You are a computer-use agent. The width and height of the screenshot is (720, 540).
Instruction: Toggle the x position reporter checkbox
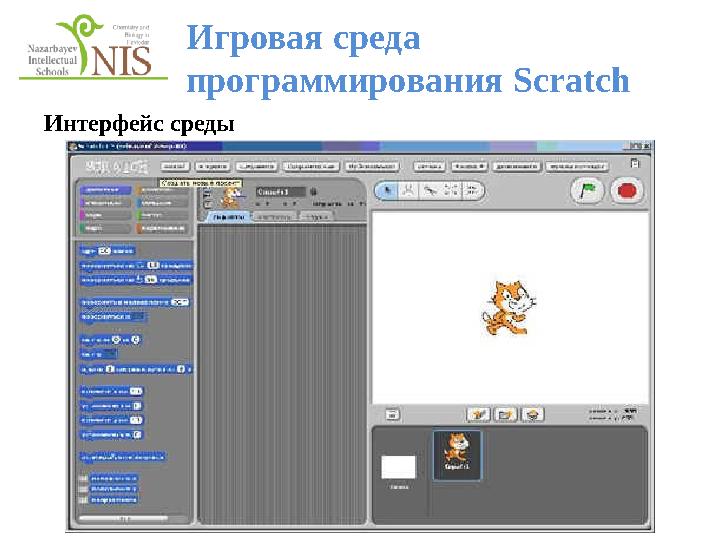click(83, 478)
